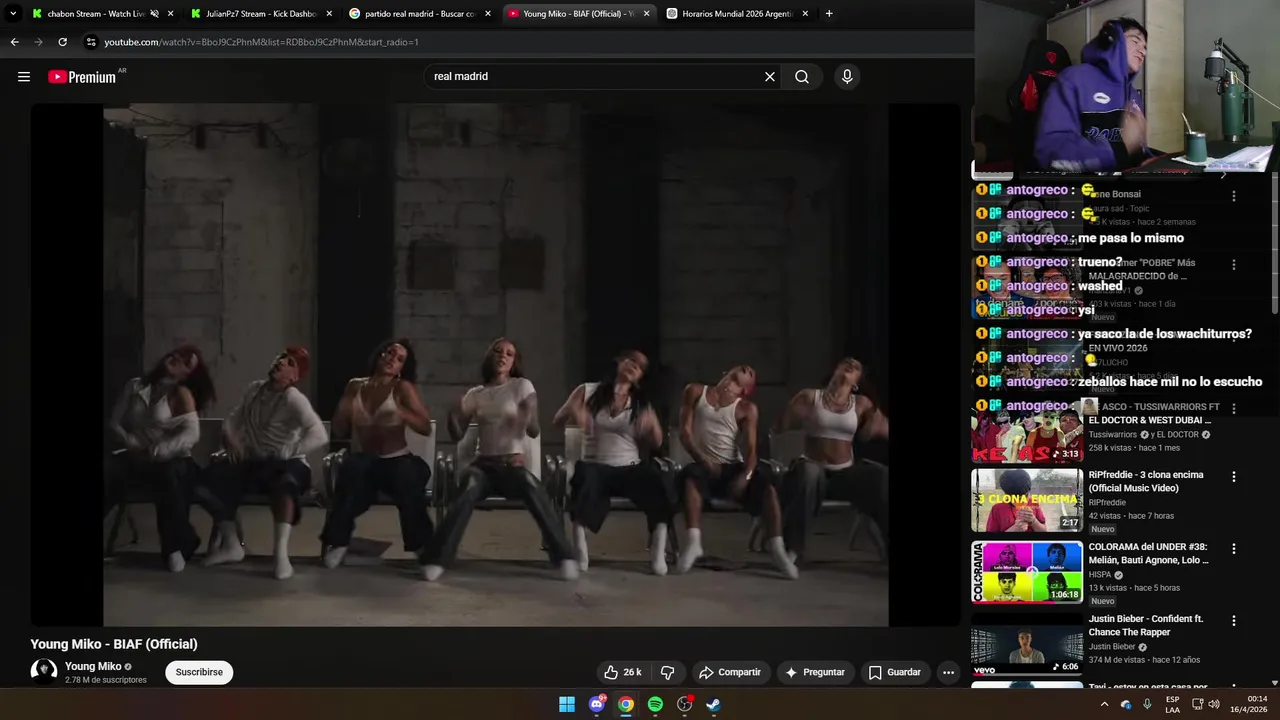Screen dimensions: 1280x720
Task: Like the Young Miko video
Action: pos(622,672)
